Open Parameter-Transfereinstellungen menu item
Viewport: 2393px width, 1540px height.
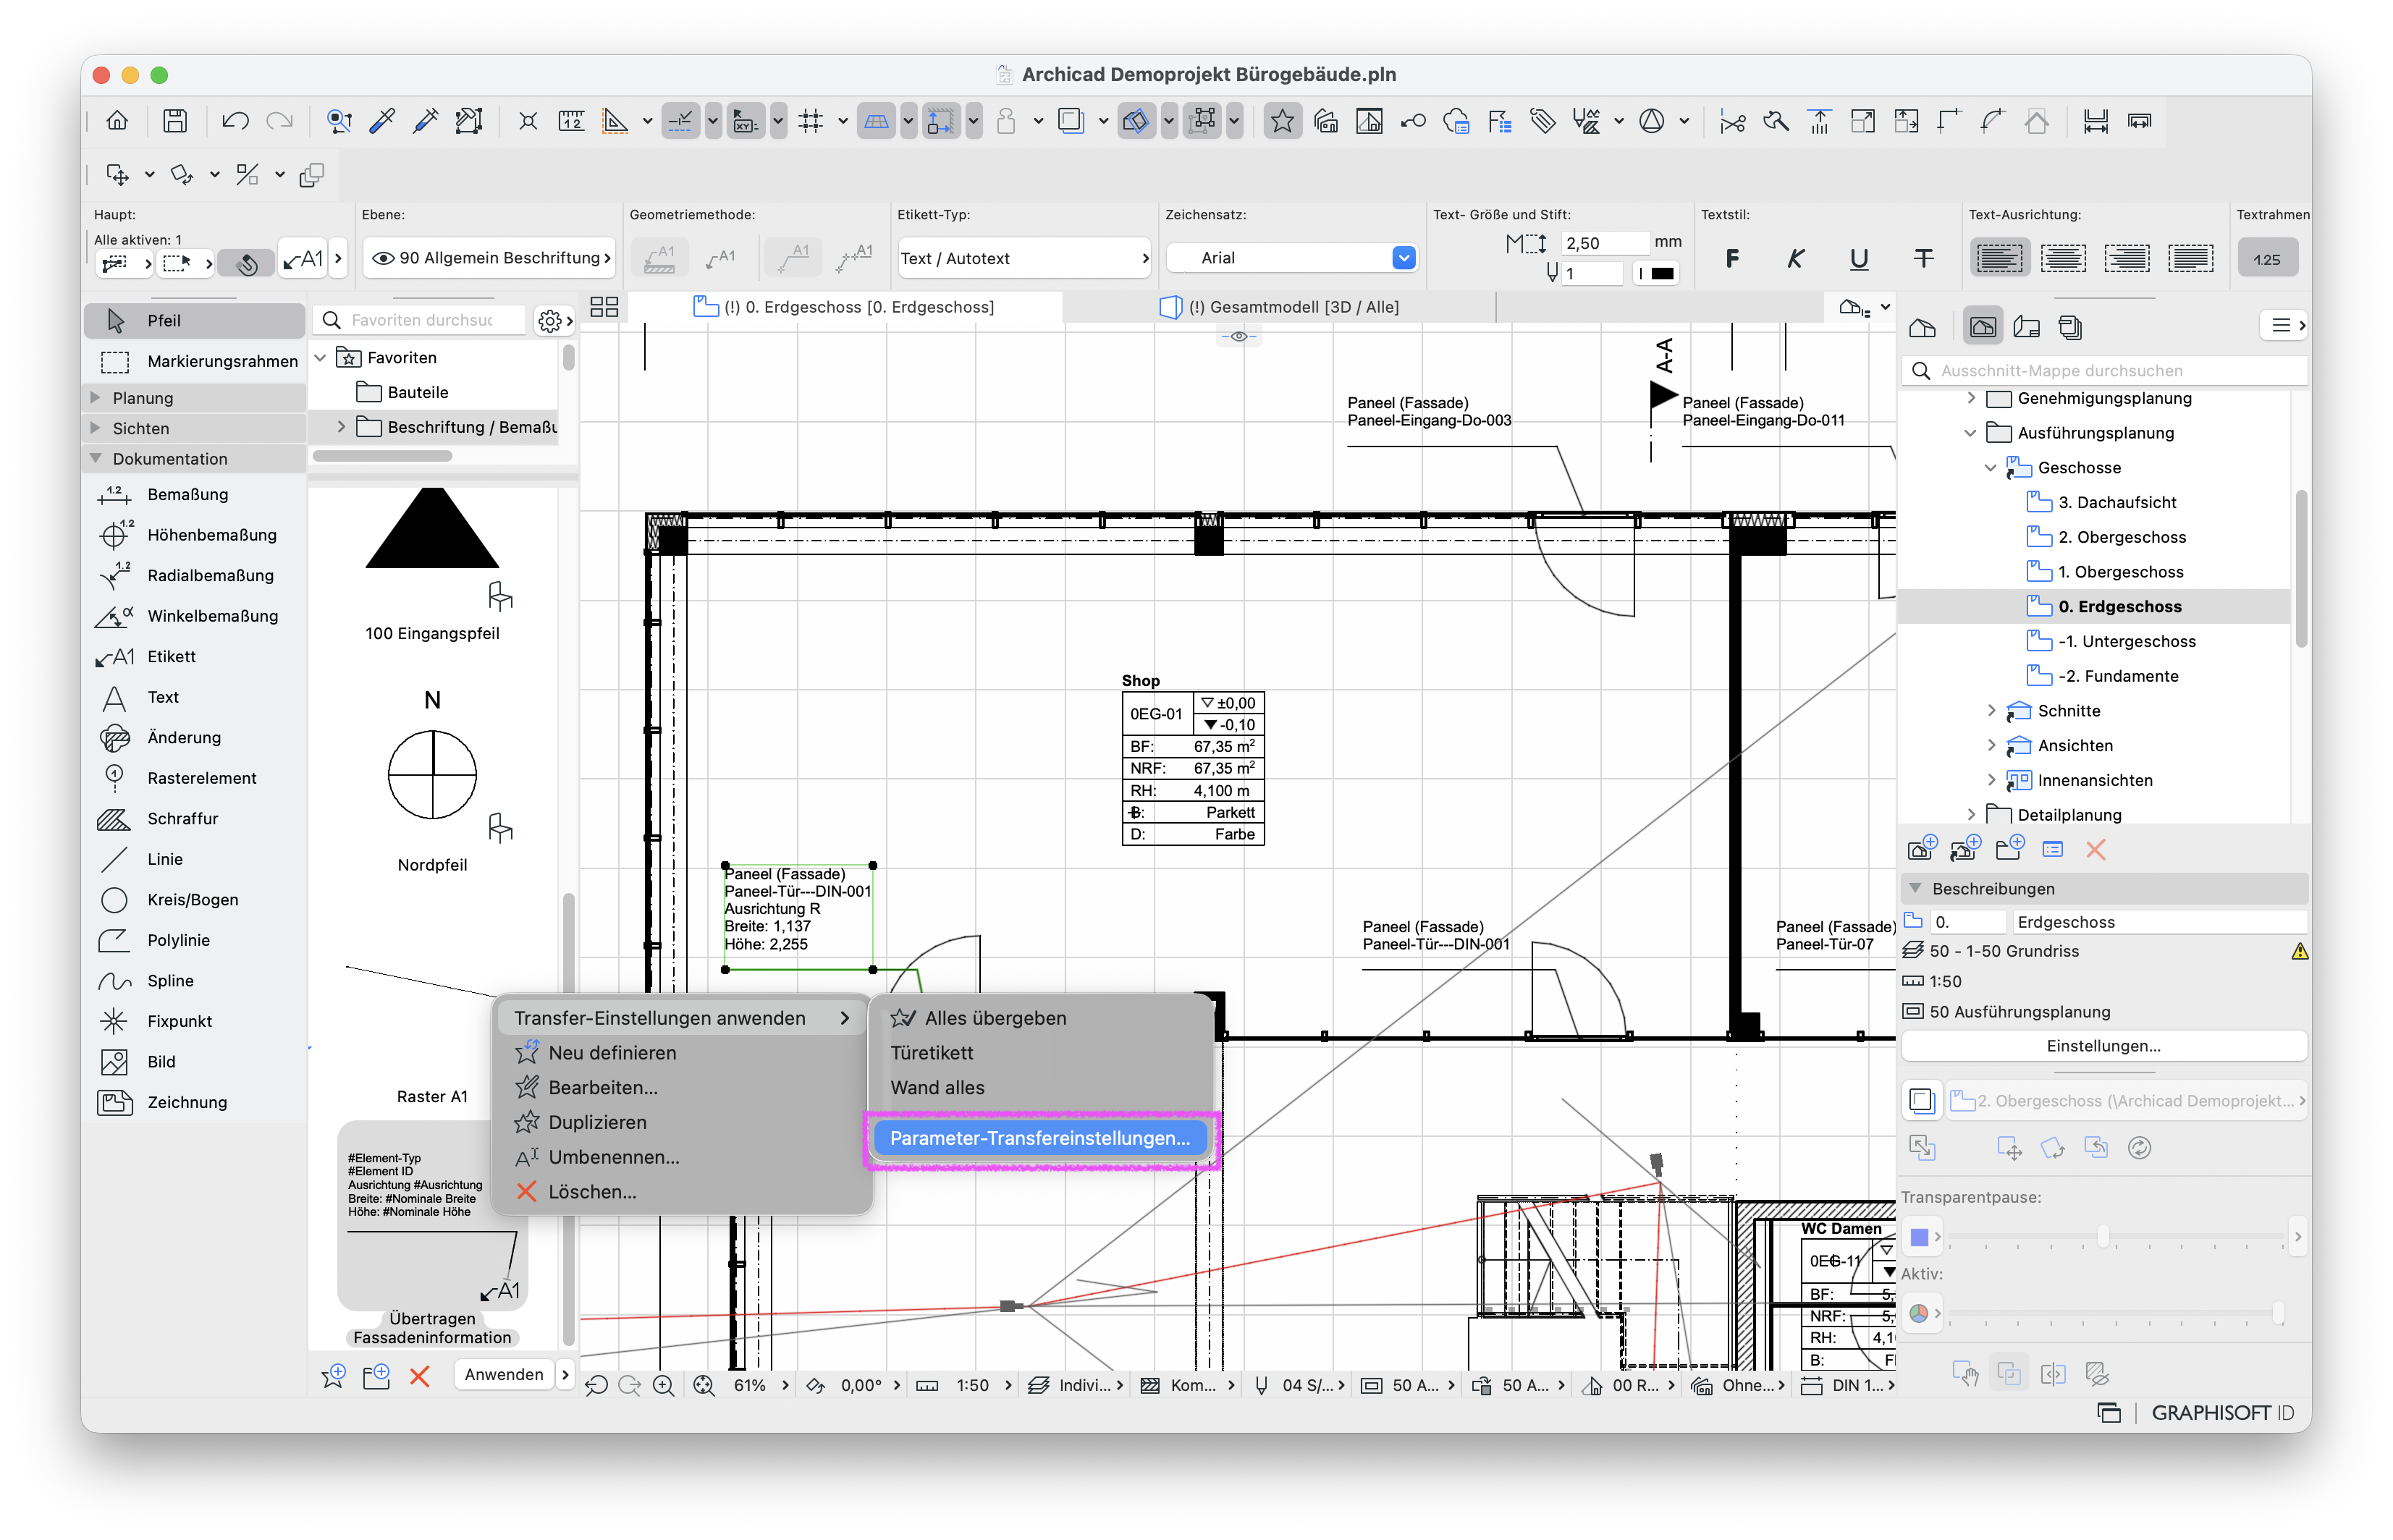(1040, 1139)
